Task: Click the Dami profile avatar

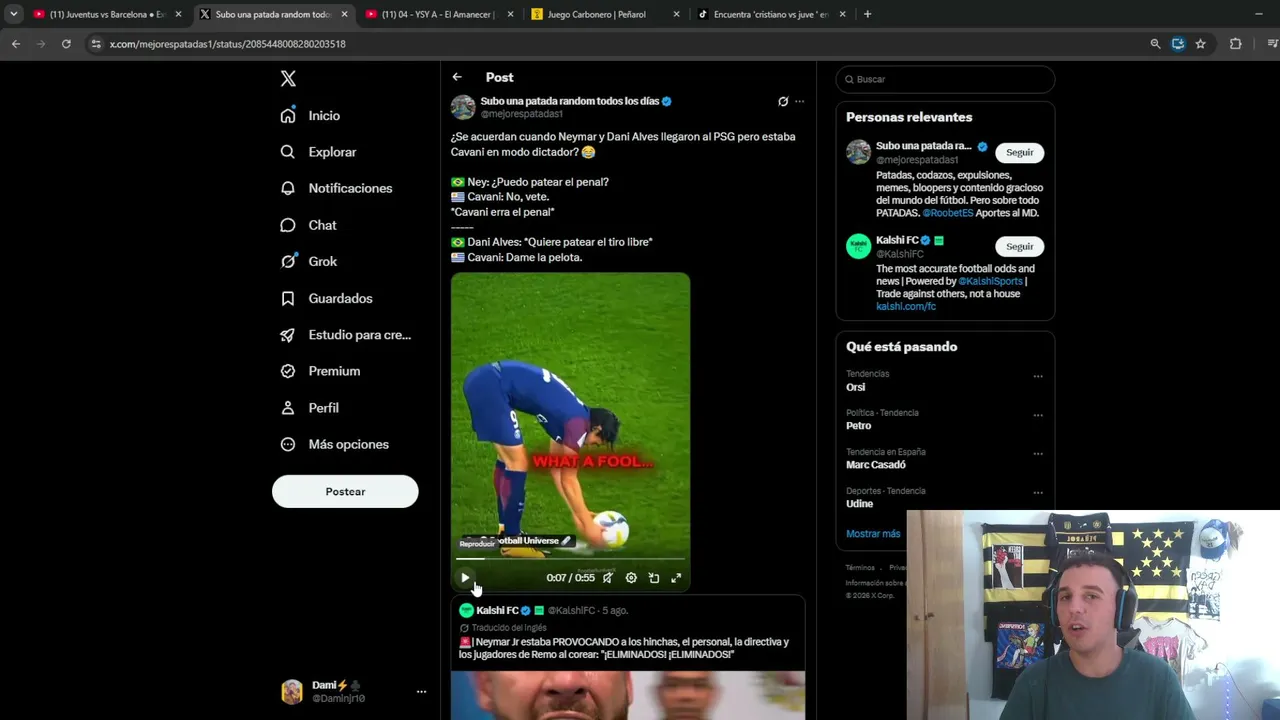Action: click(292, 691)
